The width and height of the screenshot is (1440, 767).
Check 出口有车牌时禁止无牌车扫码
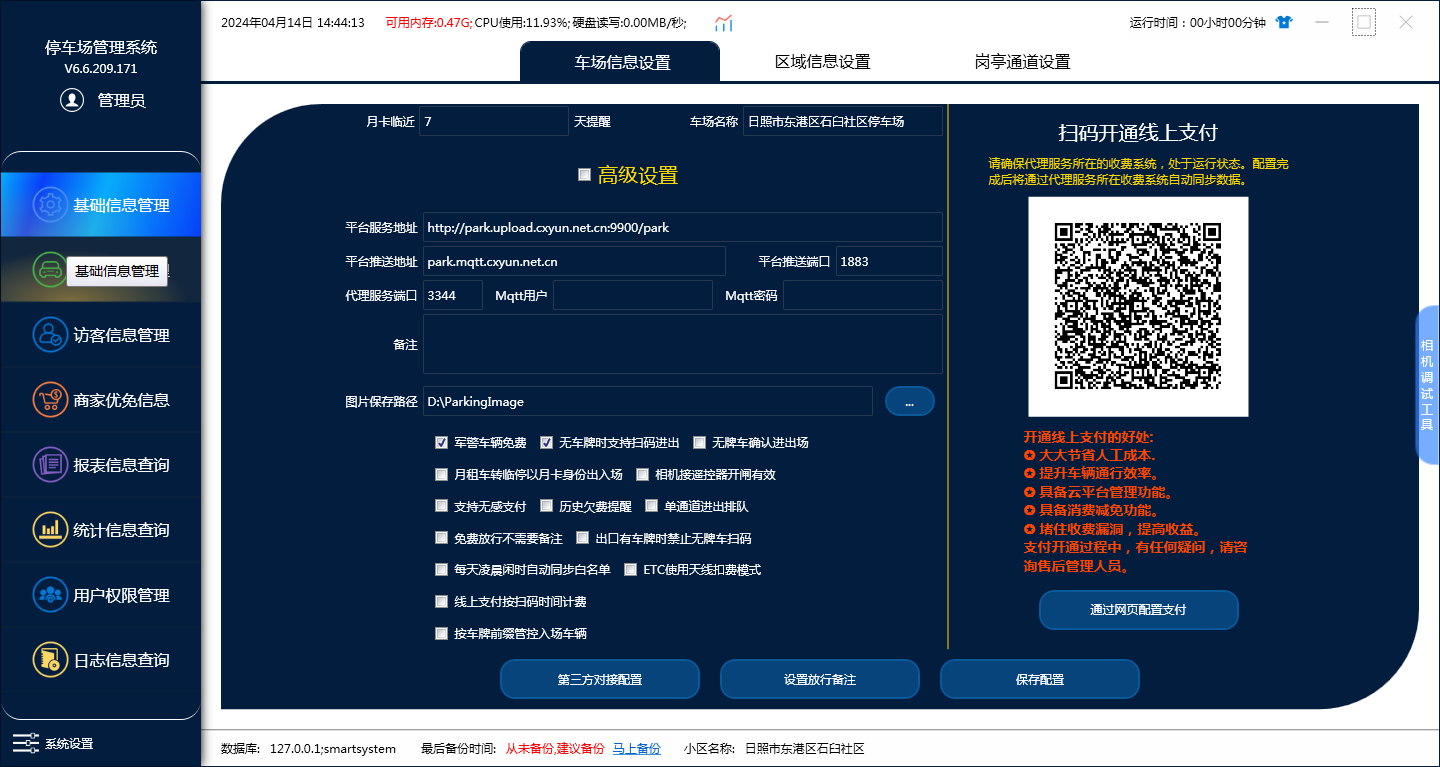point(583,538)
